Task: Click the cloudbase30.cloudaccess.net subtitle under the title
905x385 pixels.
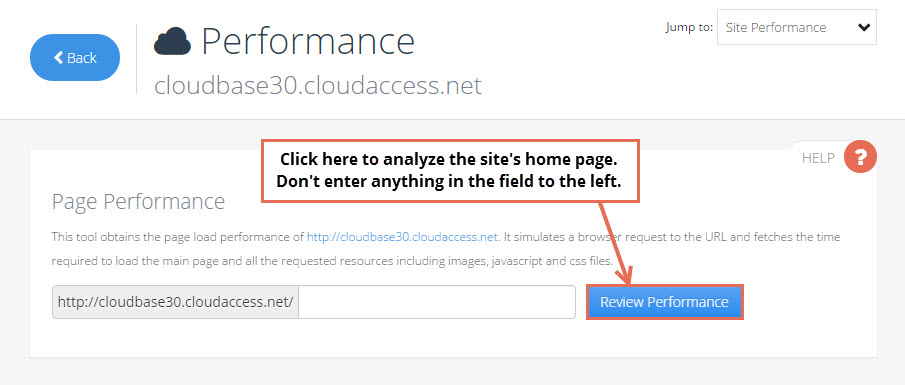Action: tap(318, 86)
